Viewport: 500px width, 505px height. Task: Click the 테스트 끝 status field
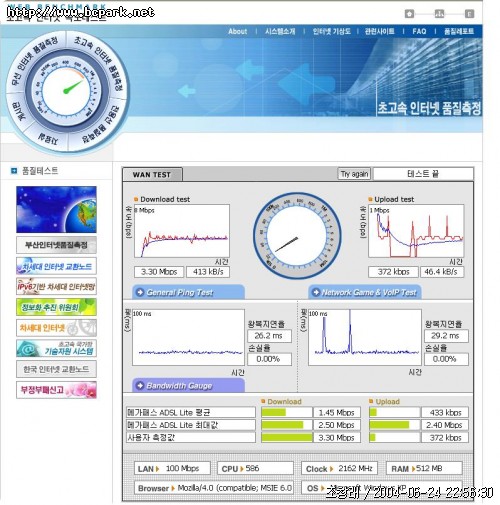[423, 174]
